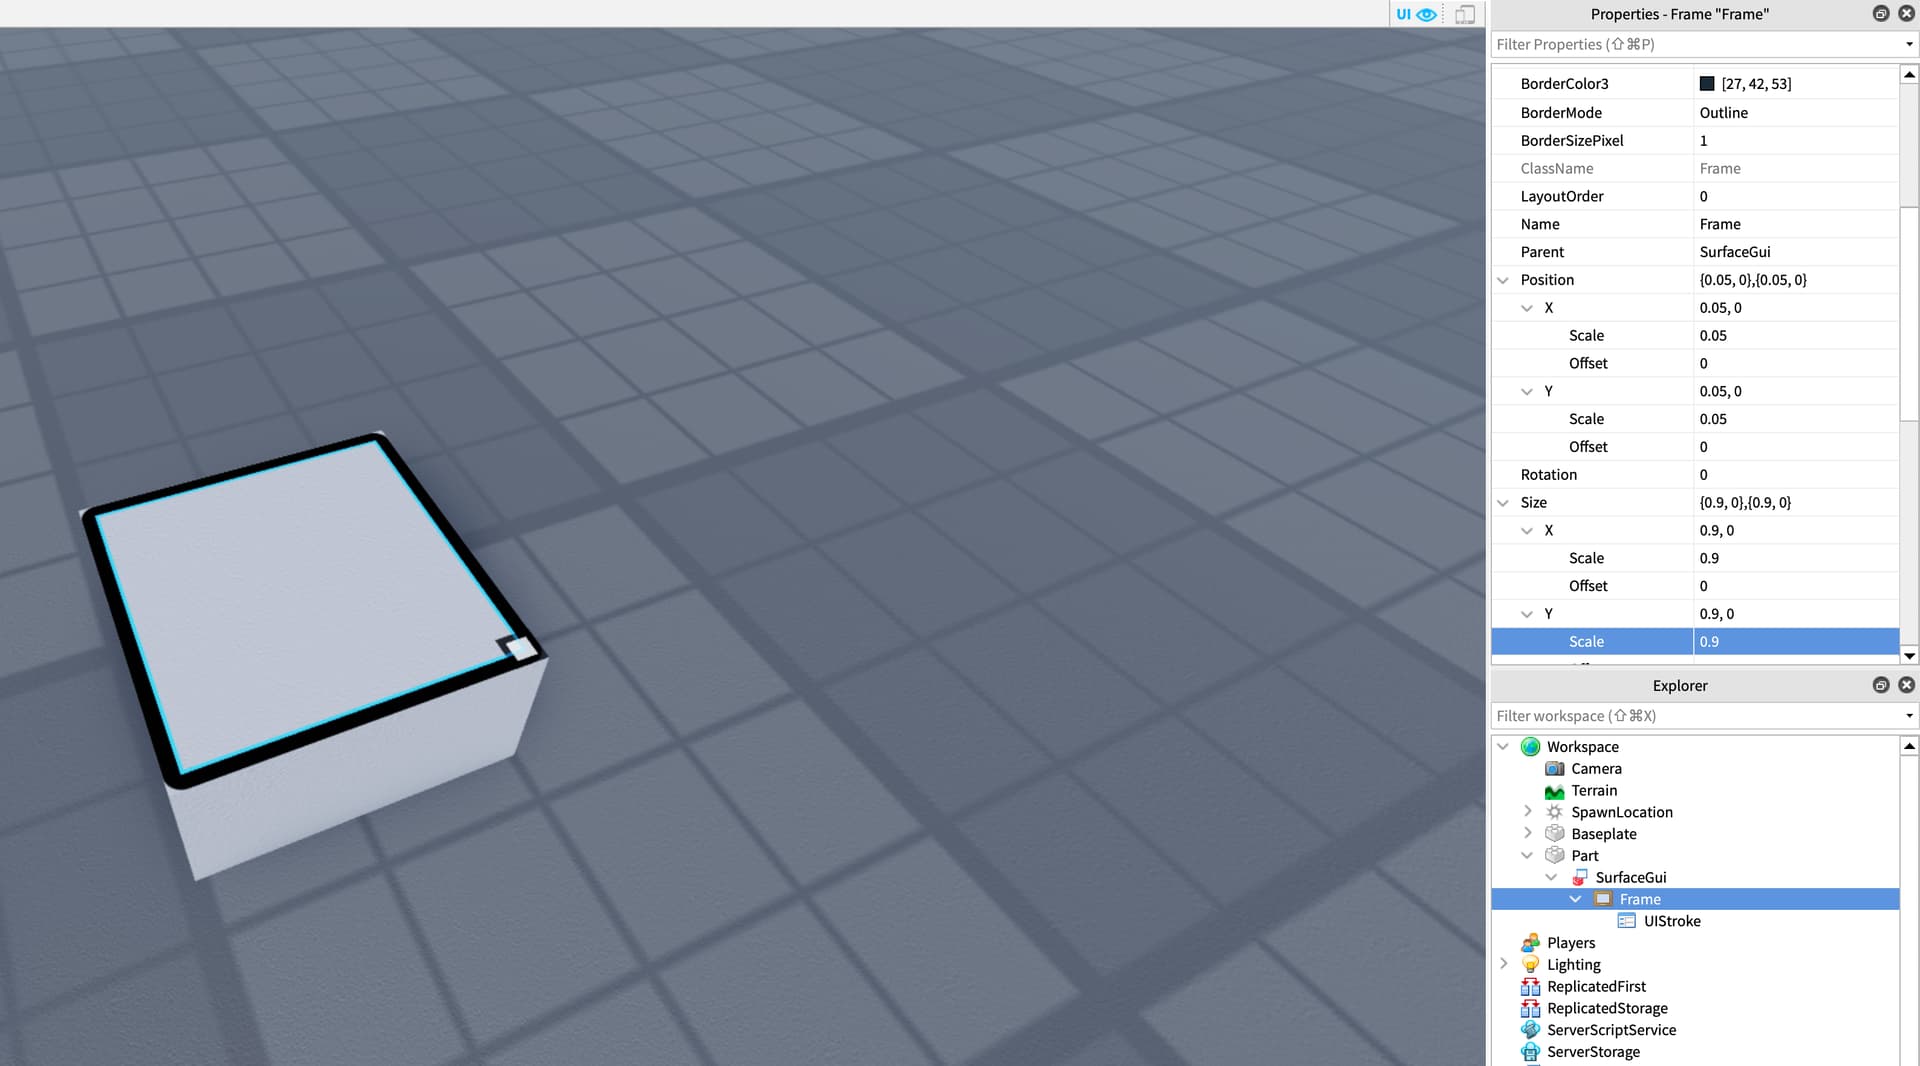Click the SurfaceGui icon
The image size is (1920, 1066).
coord(1579,878)
